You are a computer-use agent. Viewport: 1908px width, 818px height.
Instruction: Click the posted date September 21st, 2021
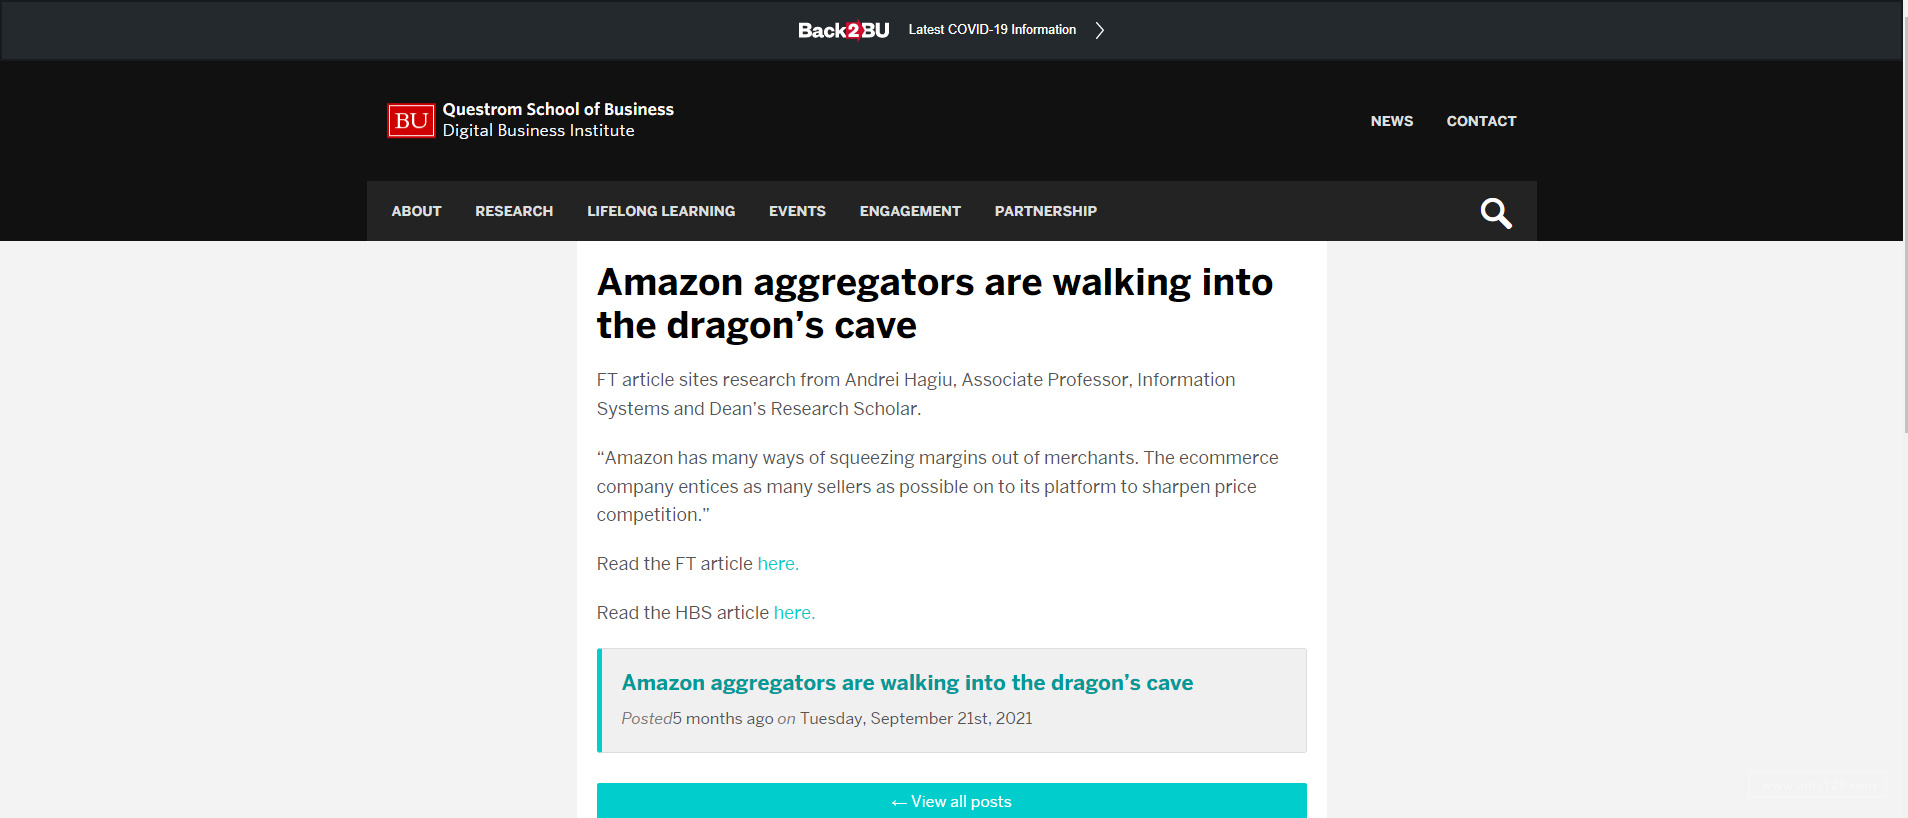pos(916,718)
